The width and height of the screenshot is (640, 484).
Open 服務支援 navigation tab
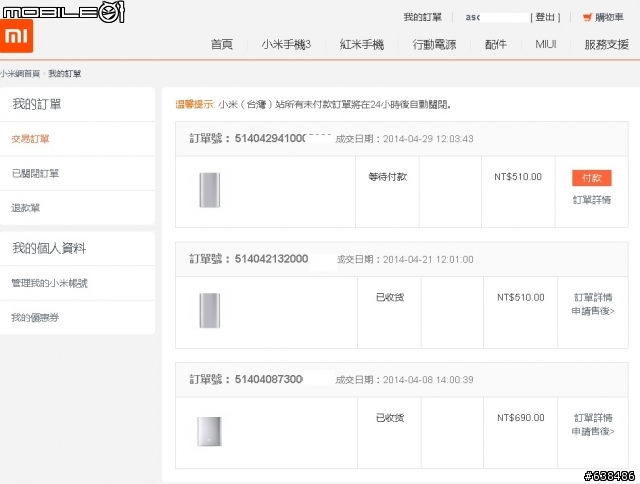pyautogui.click(x=607, y=44)
